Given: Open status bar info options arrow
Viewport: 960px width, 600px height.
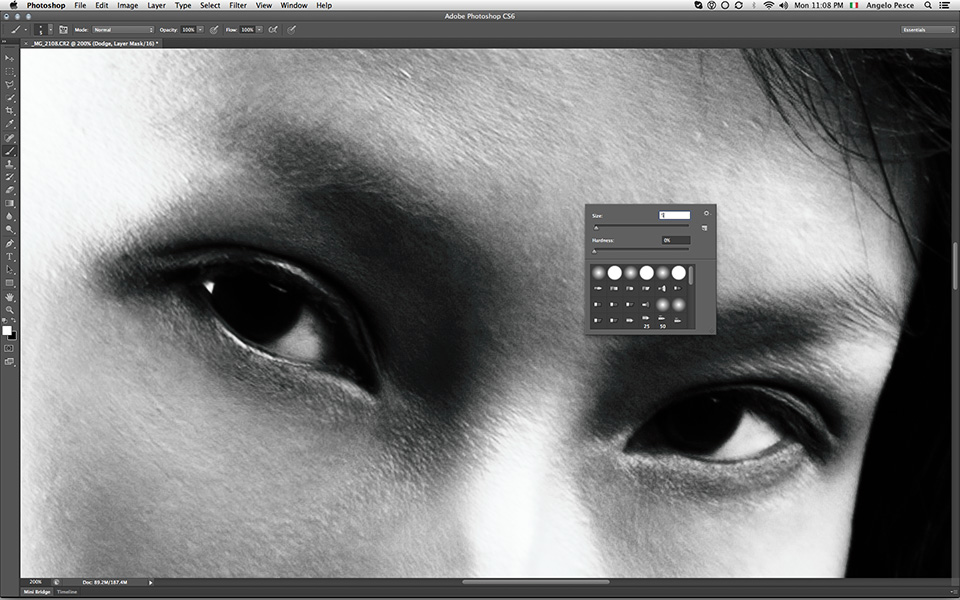Looking at the screenshot, I should tap(151, 582).
